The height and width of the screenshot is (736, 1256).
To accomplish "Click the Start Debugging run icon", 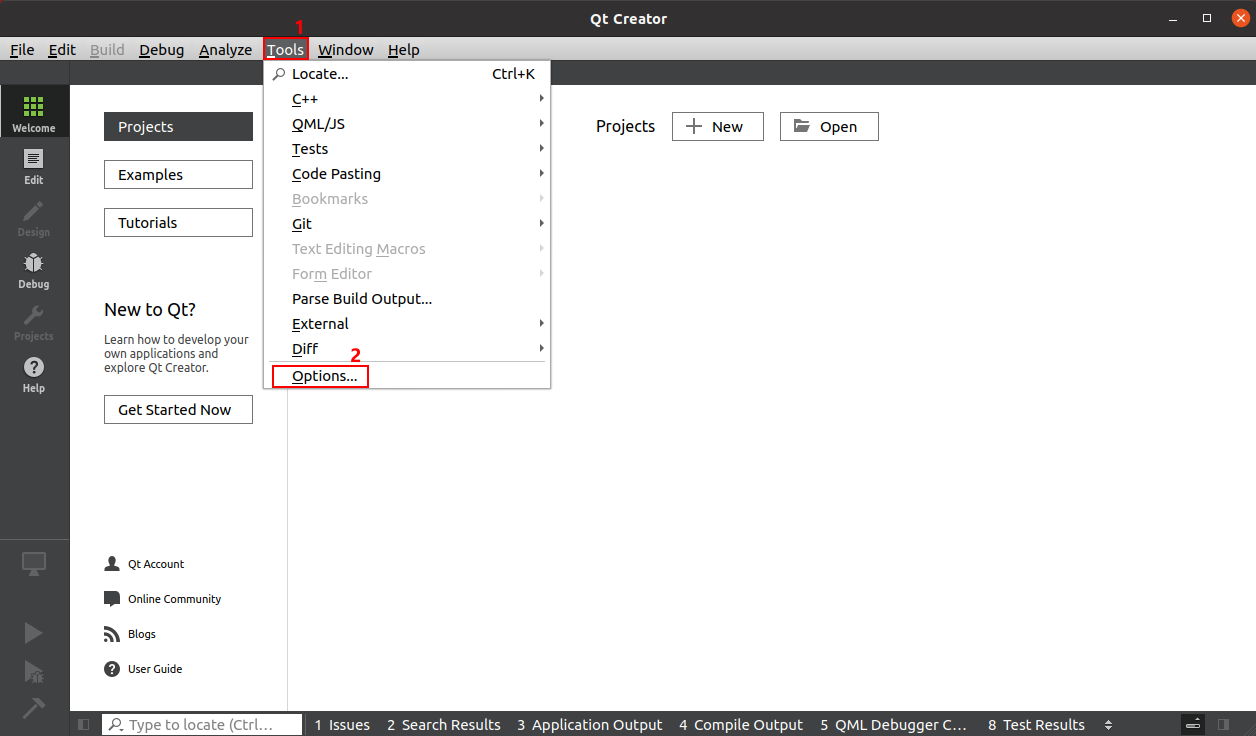I will click(x=34, y=671).
